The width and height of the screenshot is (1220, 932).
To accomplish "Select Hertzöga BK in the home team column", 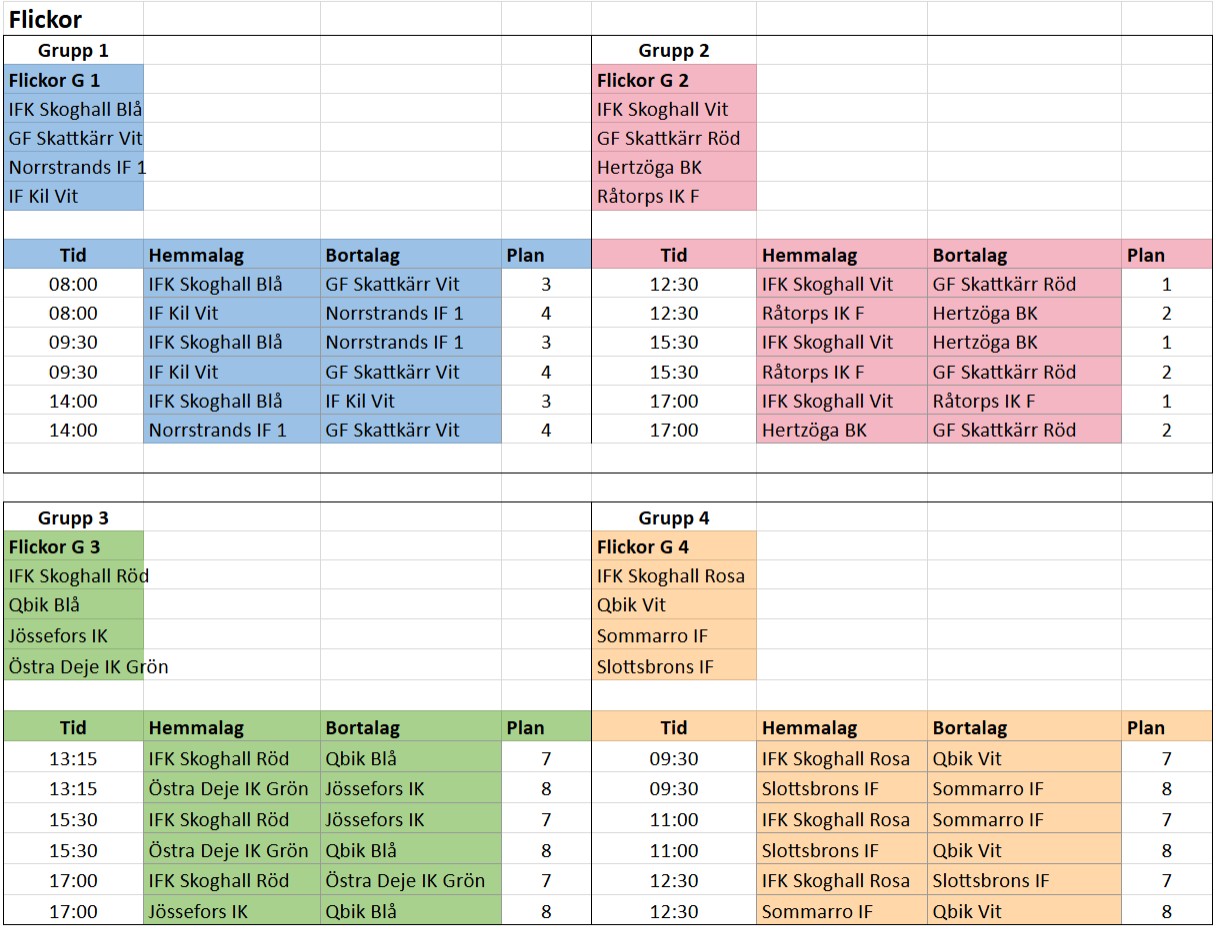I will 815,430.
